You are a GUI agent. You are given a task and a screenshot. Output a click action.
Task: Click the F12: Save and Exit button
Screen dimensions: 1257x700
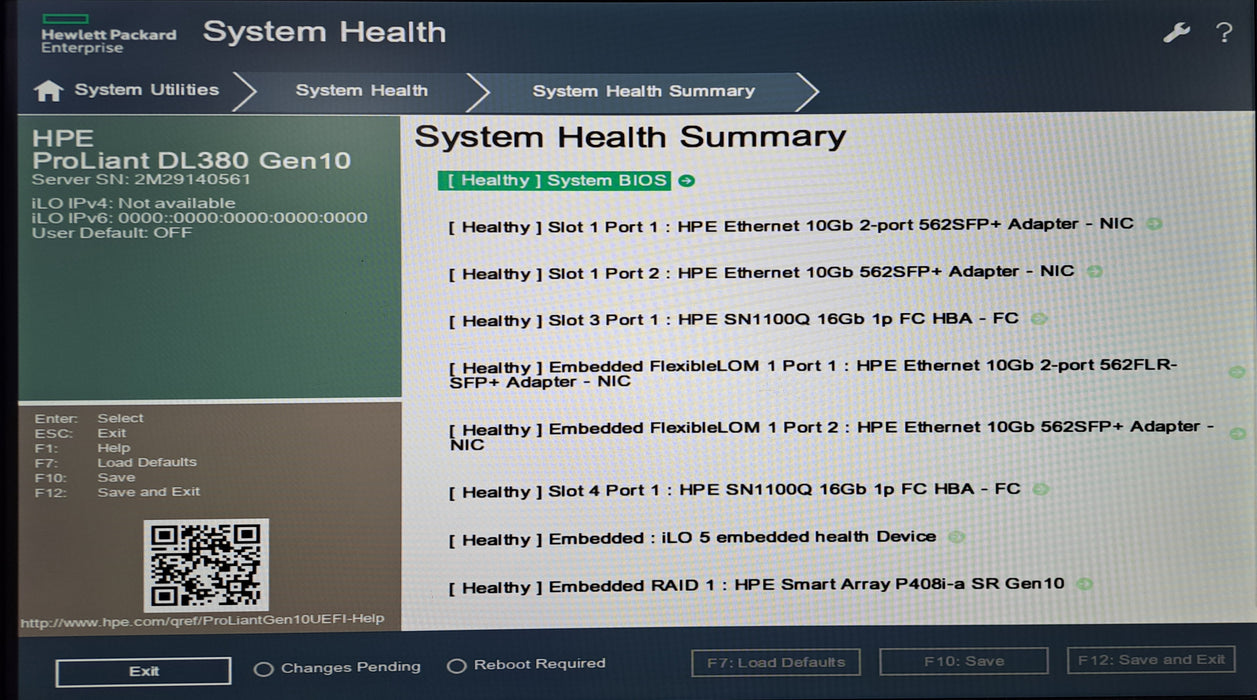[1151, 660]
